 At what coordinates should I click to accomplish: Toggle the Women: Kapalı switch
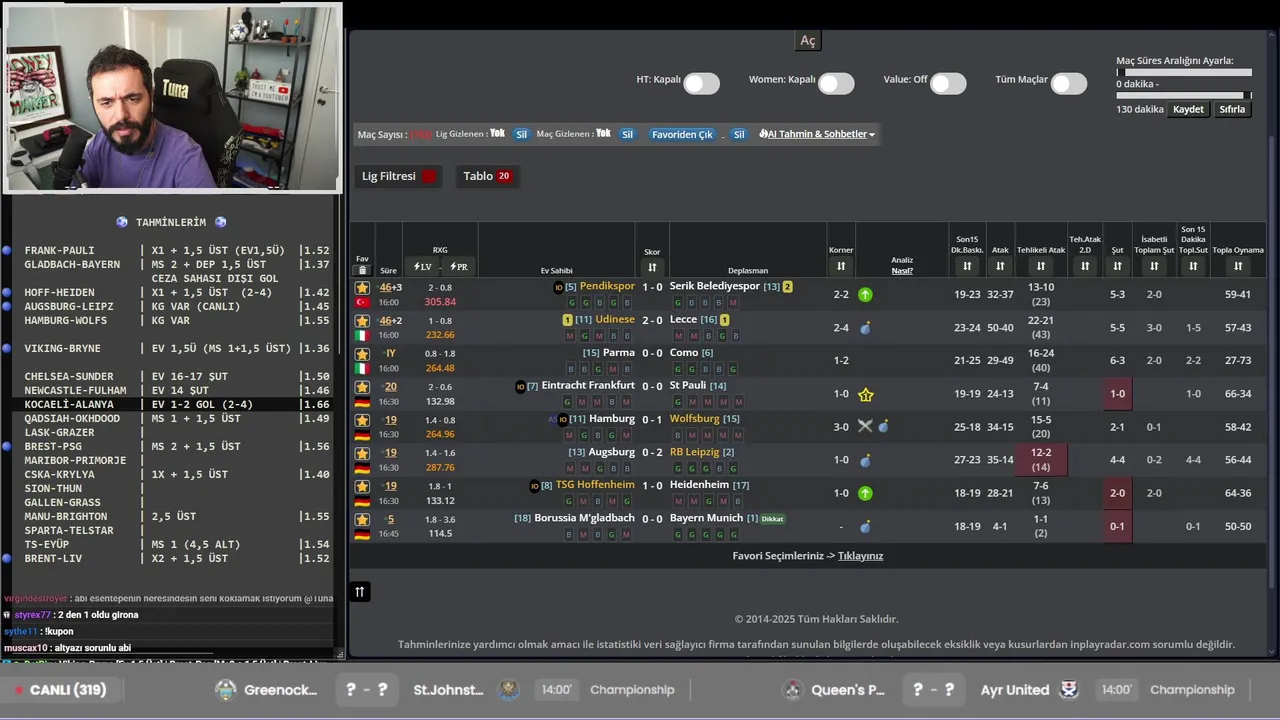[x=836, y=84]
